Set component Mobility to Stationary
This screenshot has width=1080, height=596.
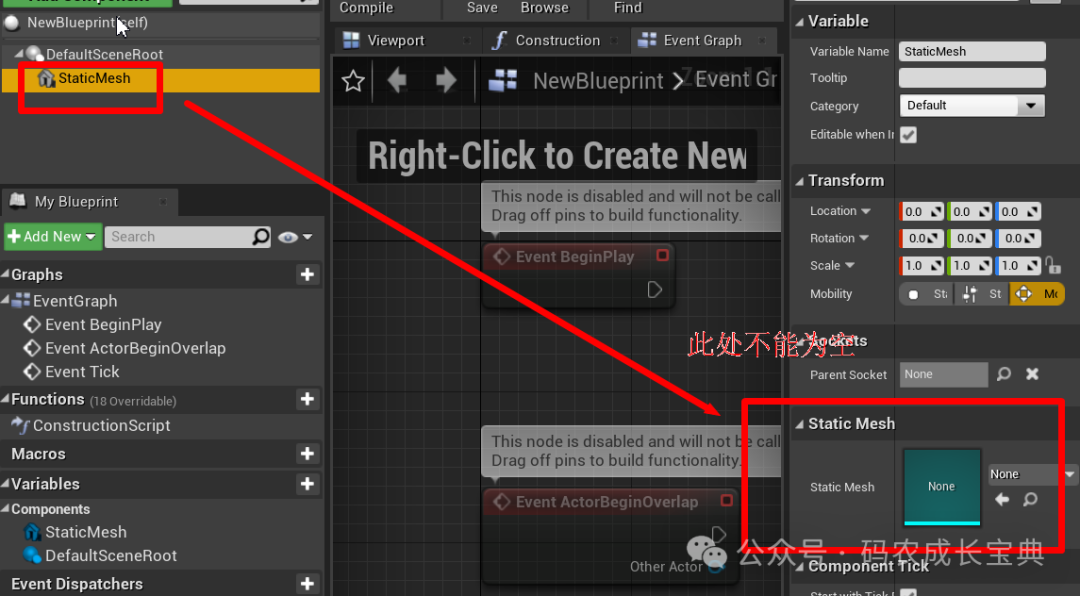[981, 293]
